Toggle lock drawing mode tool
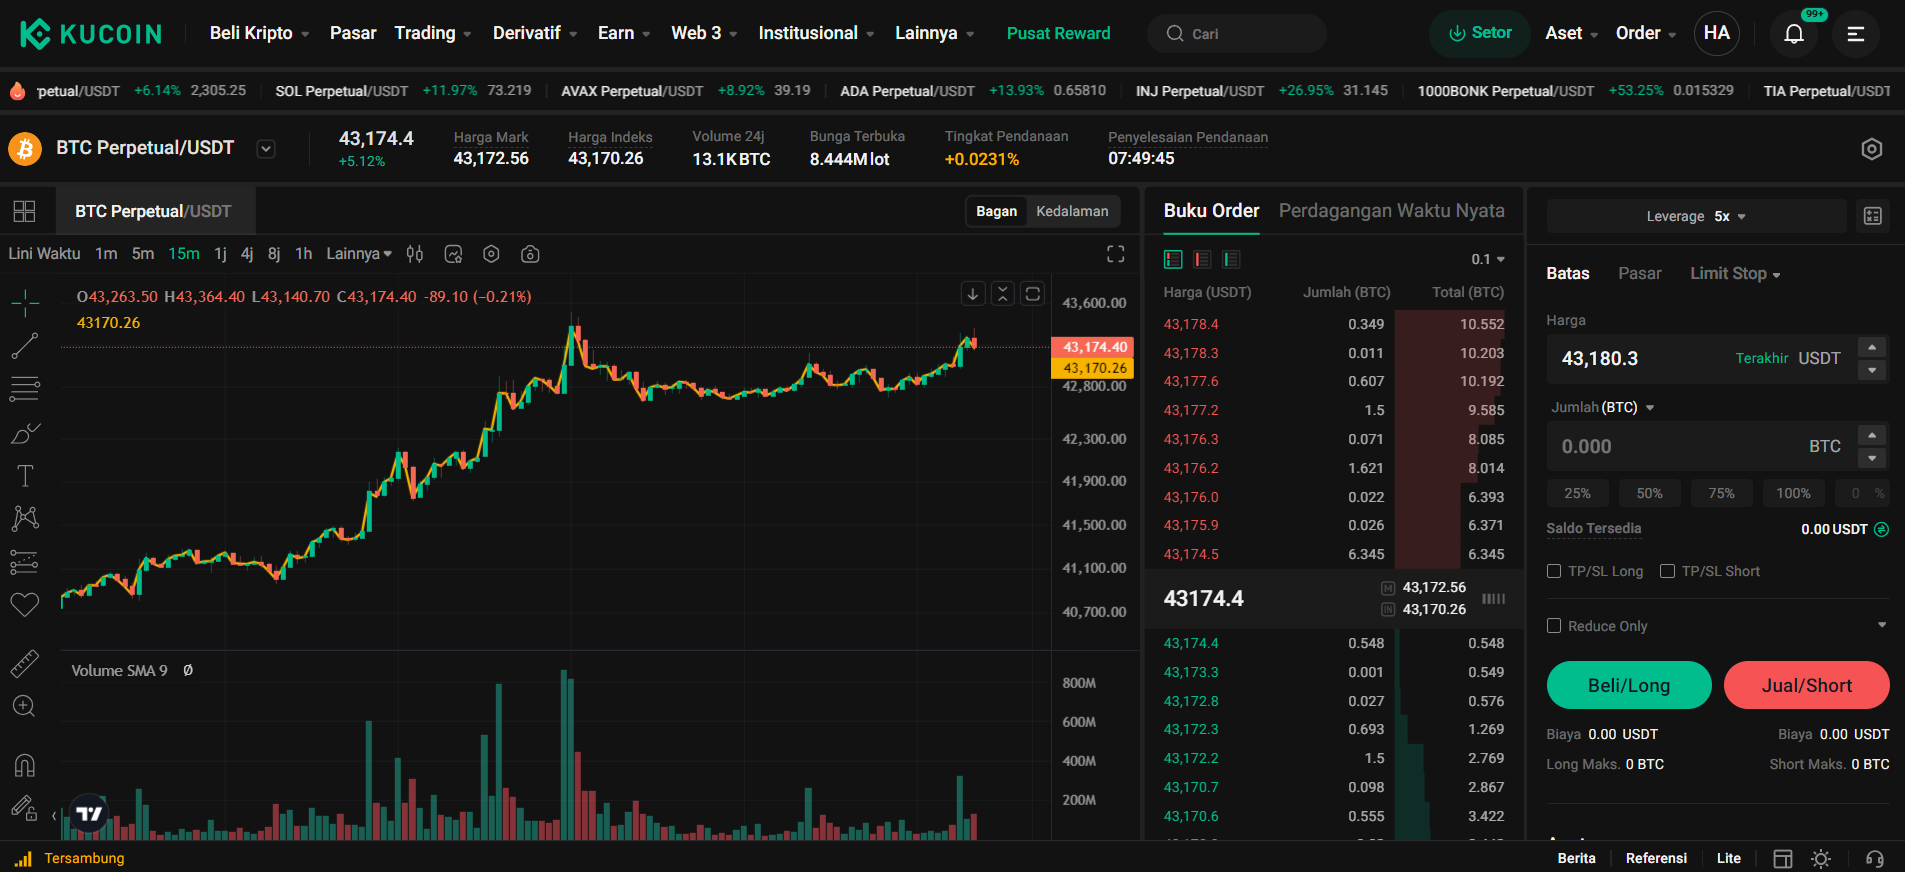 (25, 808)
